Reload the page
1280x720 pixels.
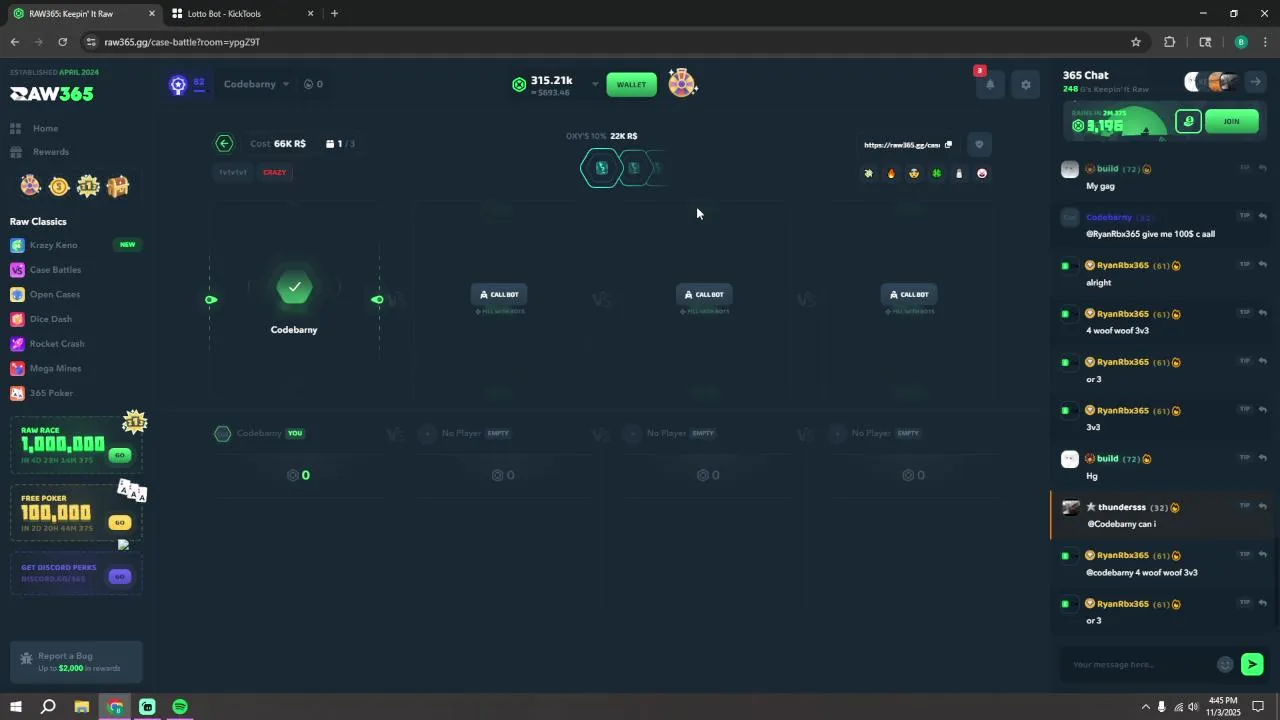62,42
